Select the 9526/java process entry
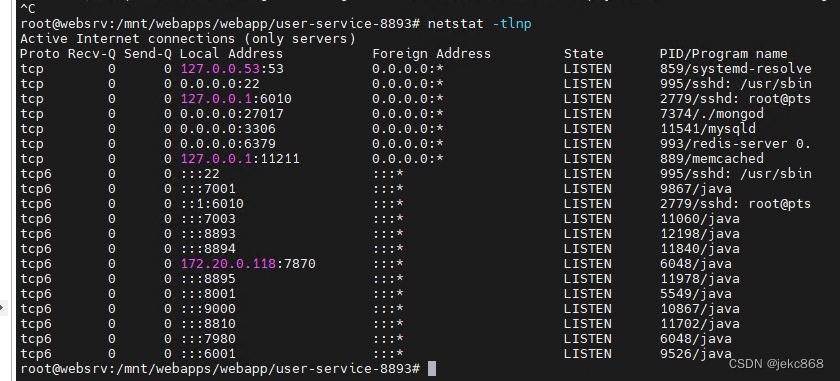This screenshot has height=381, width=840. point(696,354)
